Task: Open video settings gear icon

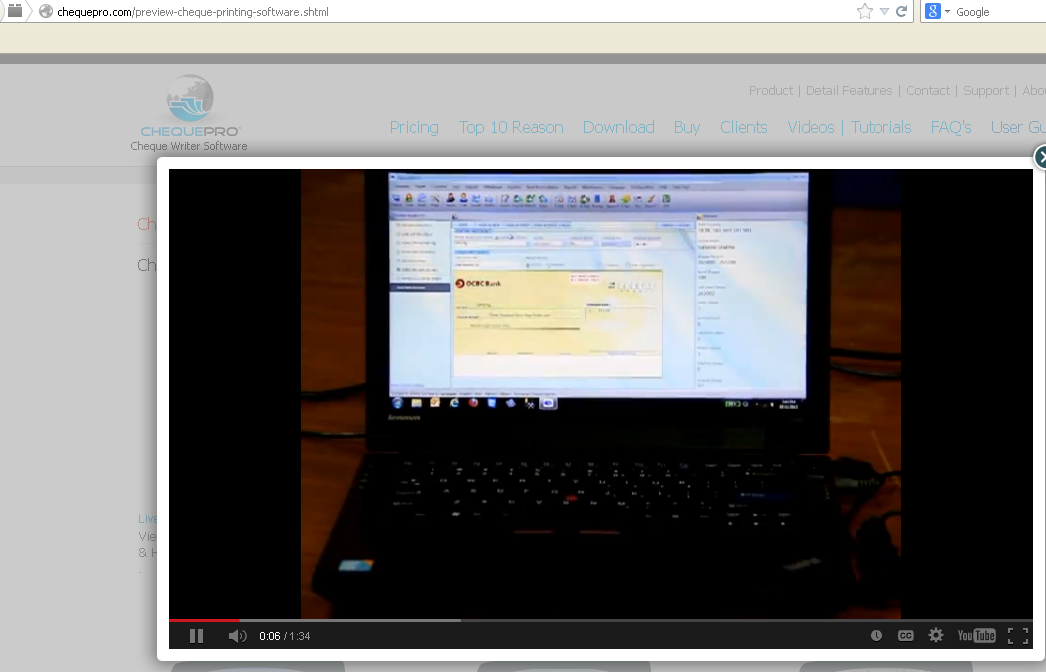Action: coord(936,636)
